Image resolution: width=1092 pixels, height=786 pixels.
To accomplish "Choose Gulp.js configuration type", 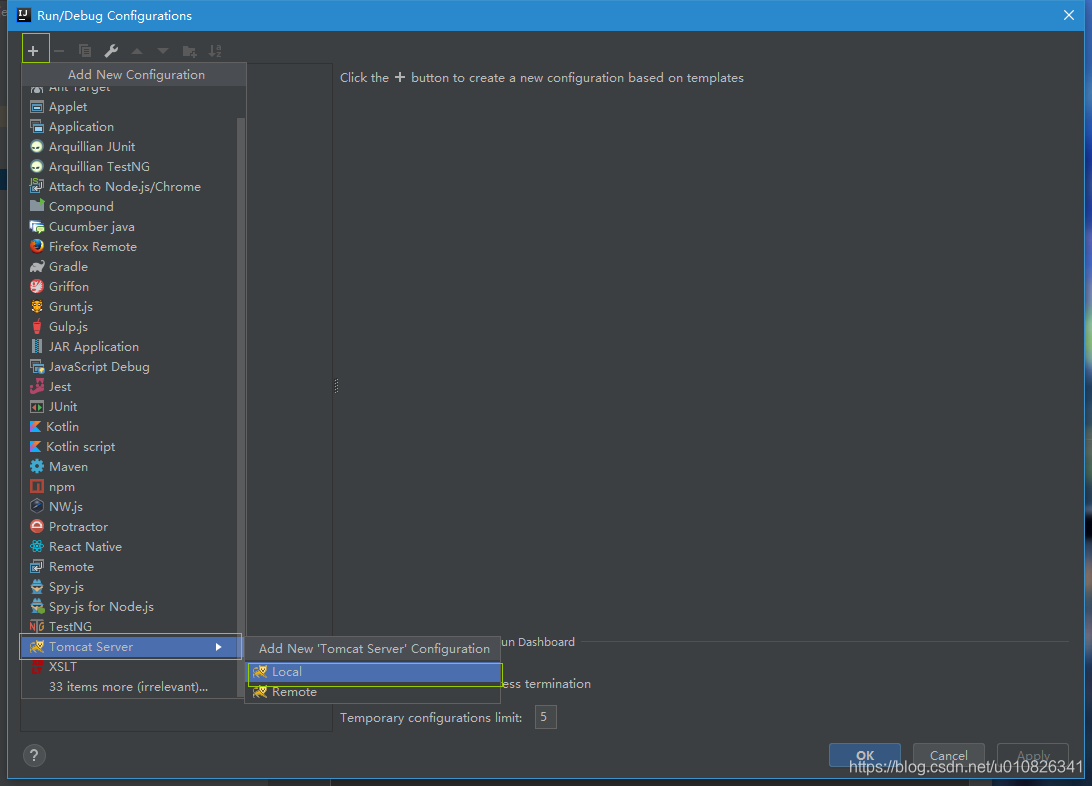I will 130,327.
